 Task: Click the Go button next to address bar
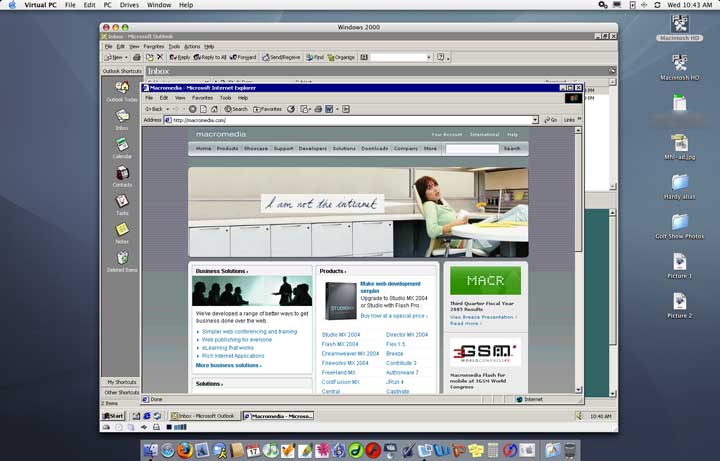pos(551,120)
